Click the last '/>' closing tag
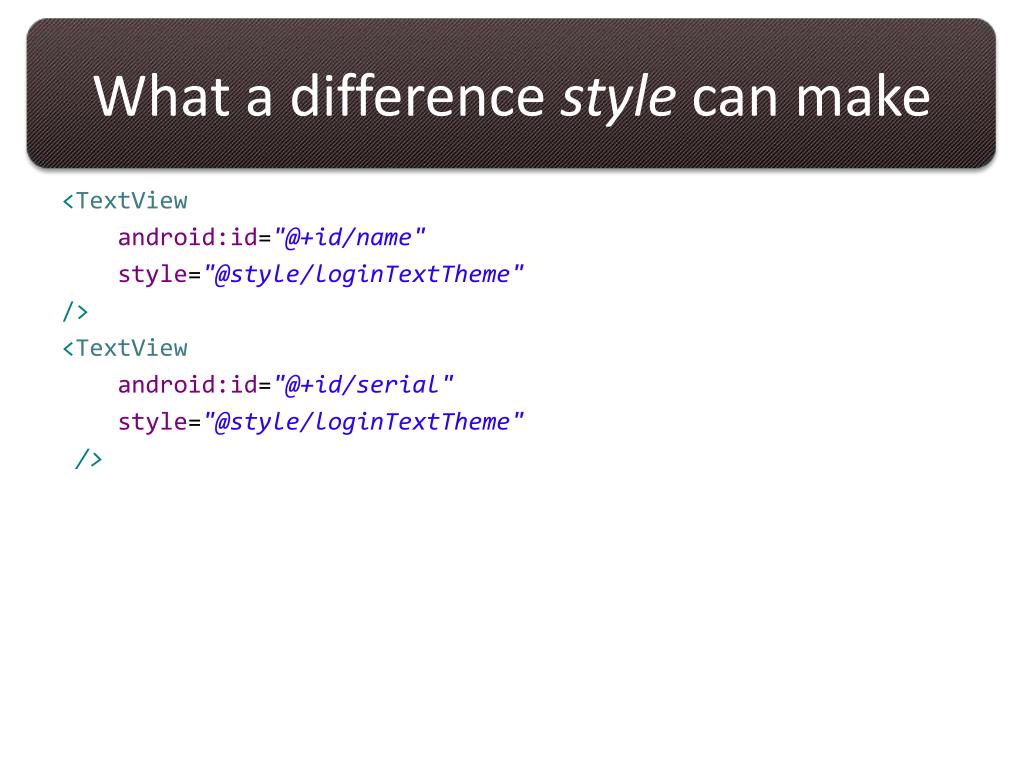Viewport: 1024px width, 768px height. coord(89,458)
